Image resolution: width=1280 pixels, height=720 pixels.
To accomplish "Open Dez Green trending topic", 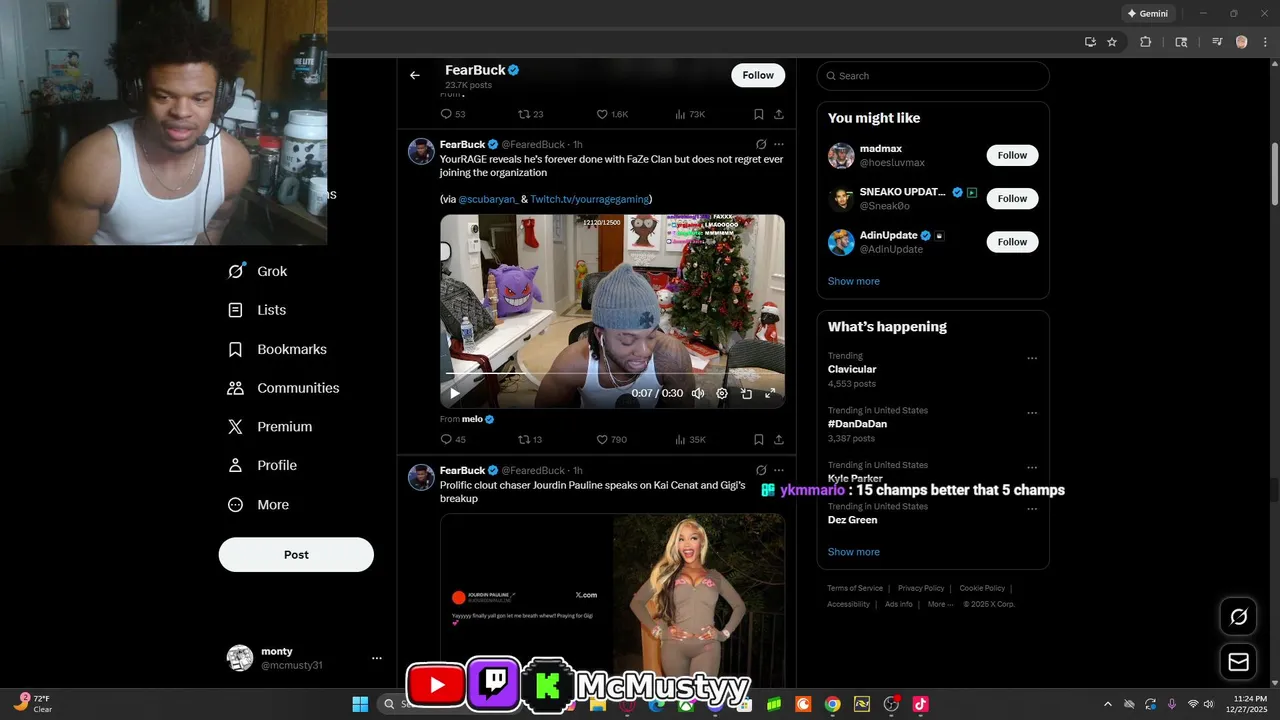I will (x=852, y=520).
